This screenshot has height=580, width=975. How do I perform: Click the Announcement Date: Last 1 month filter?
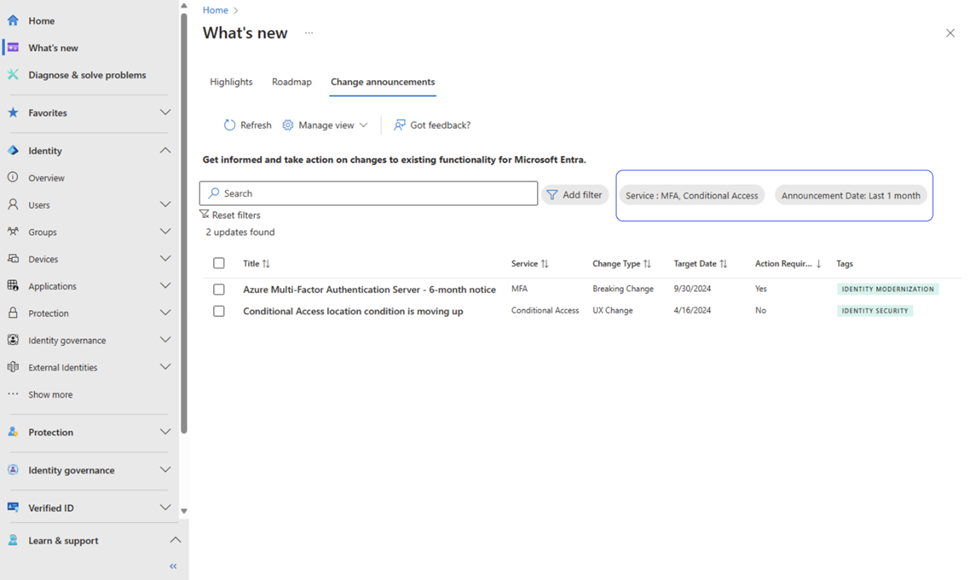click(x=851, y=195)
